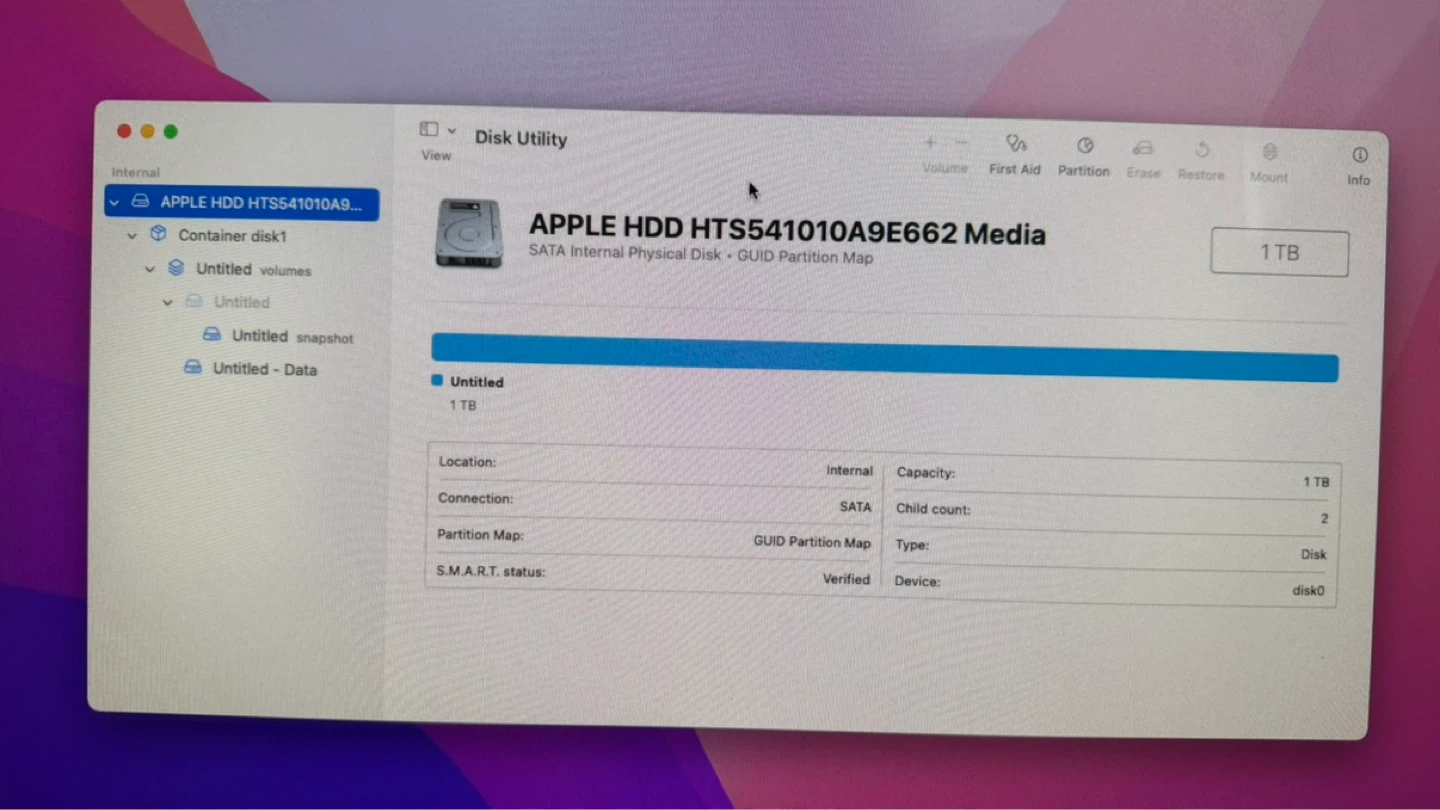Screen dimensions: 1440x810
Task: Select Untitled volumes group in sidebar
Action: click(253, 269)
